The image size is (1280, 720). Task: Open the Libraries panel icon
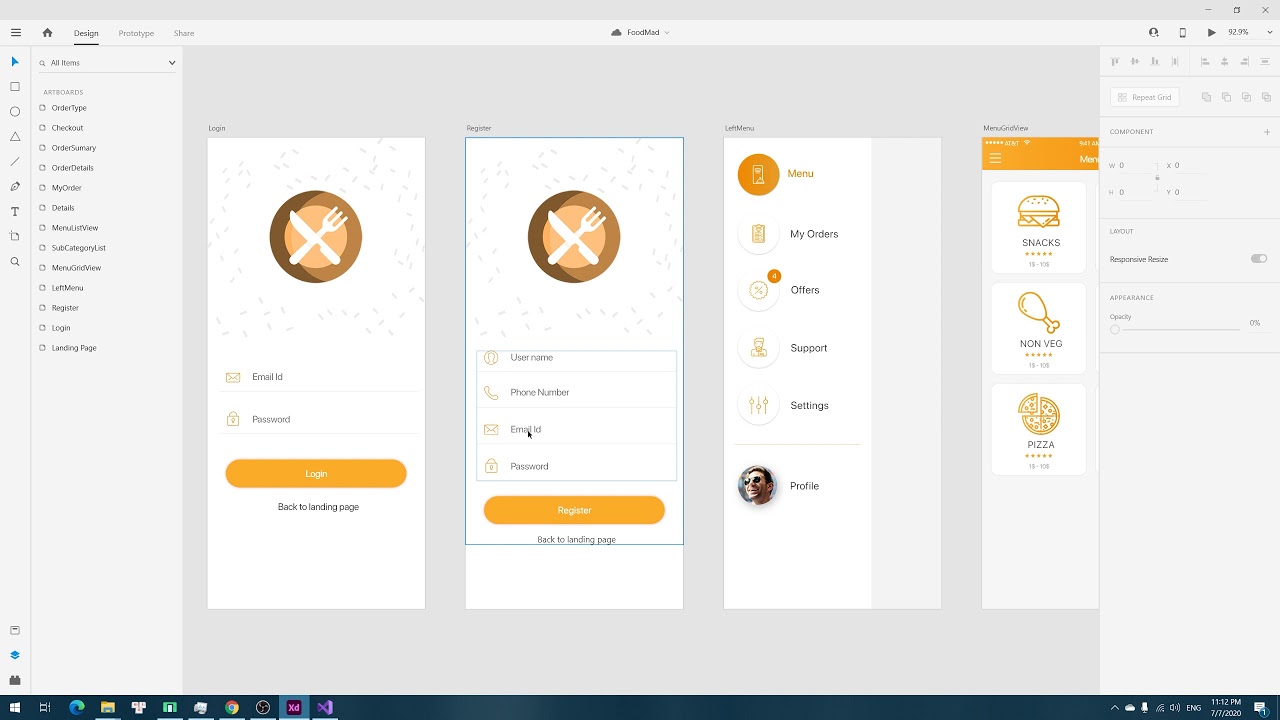[15, 631]
